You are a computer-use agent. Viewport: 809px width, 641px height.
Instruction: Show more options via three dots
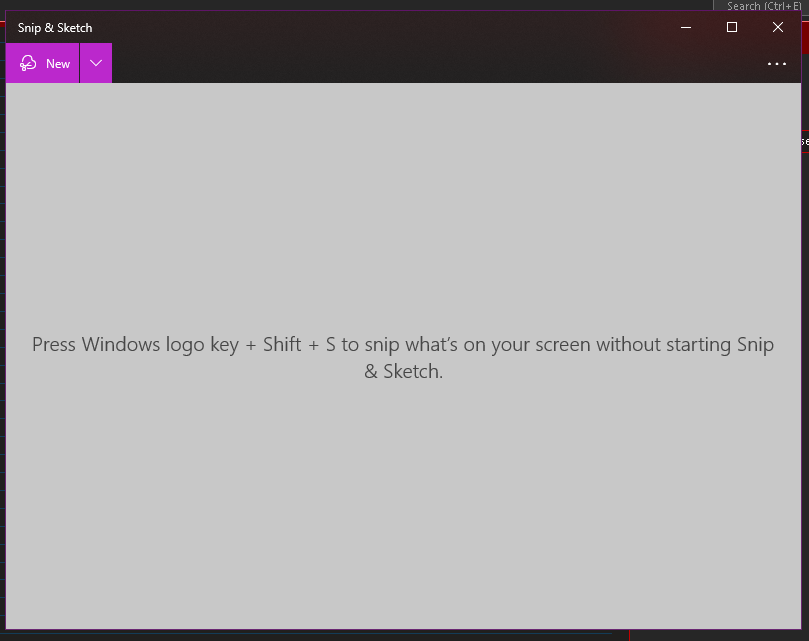(776, 64)
